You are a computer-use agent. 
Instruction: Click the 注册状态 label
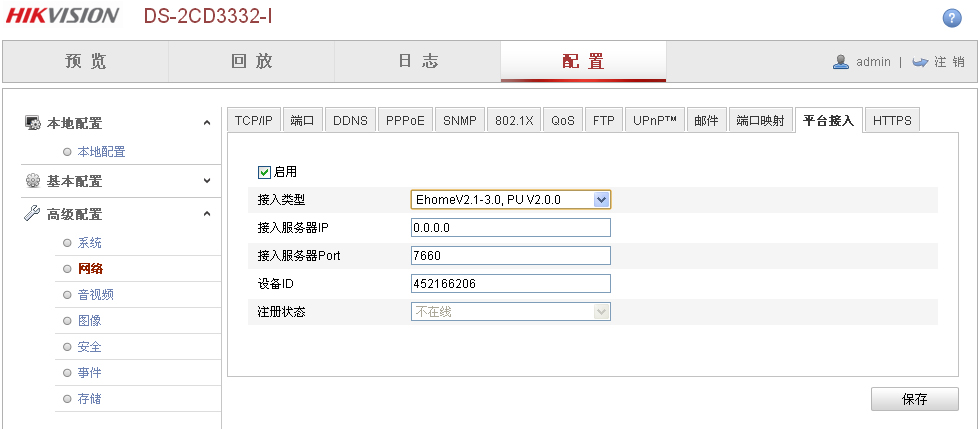point(281,312)
